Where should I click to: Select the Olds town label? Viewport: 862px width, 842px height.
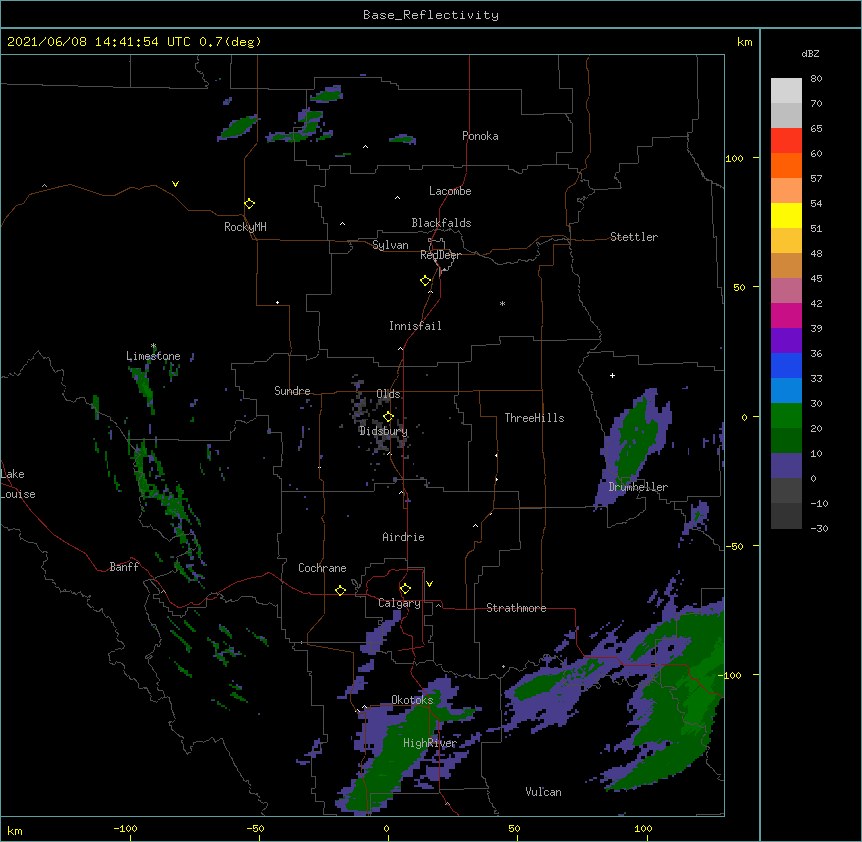[388, 394]
